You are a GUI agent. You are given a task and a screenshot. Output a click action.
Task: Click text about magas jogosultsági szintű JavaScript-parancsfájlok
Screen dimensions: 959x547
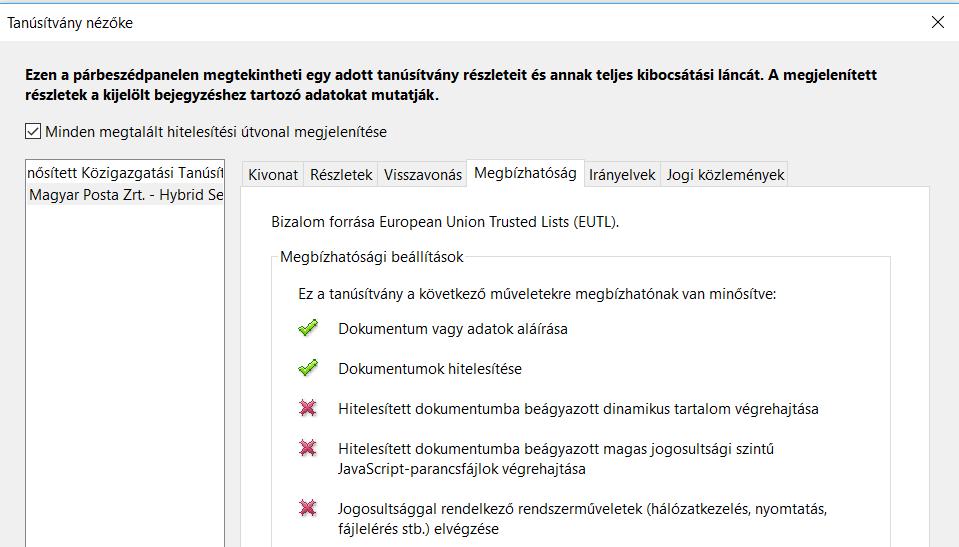click(x=556, y=459)
